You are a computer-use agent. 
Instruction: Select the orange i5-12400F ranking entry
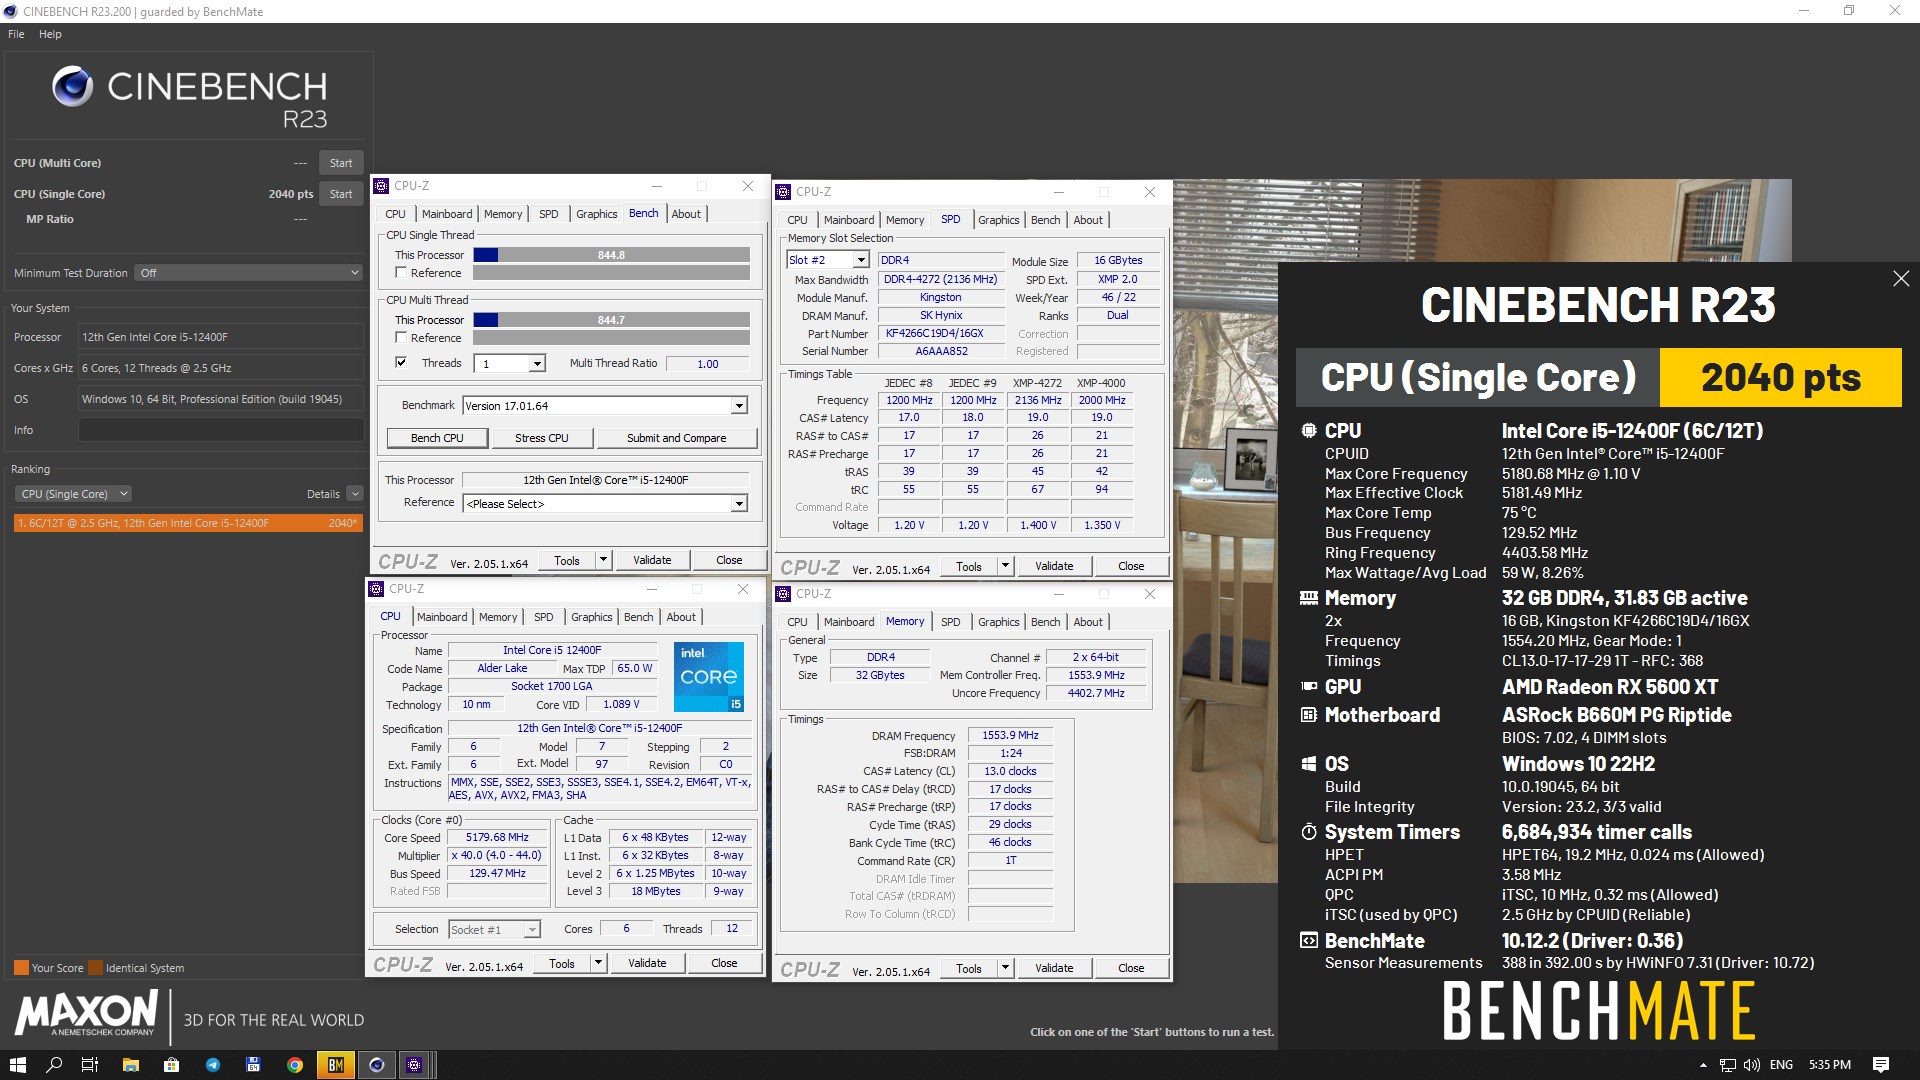[188, 523]
